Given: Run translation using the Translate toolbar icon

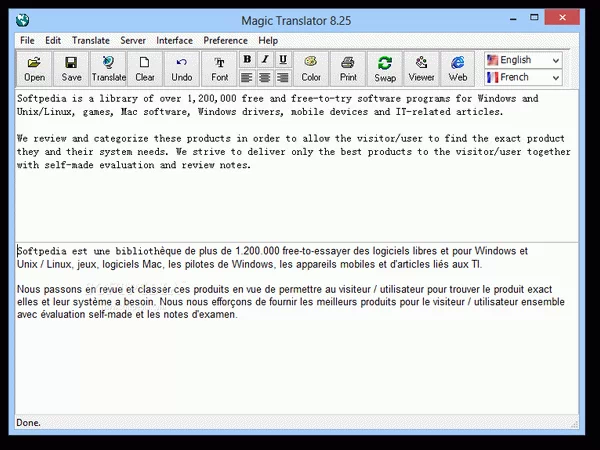Looking at the screenshot, I should tap(109, 69).
